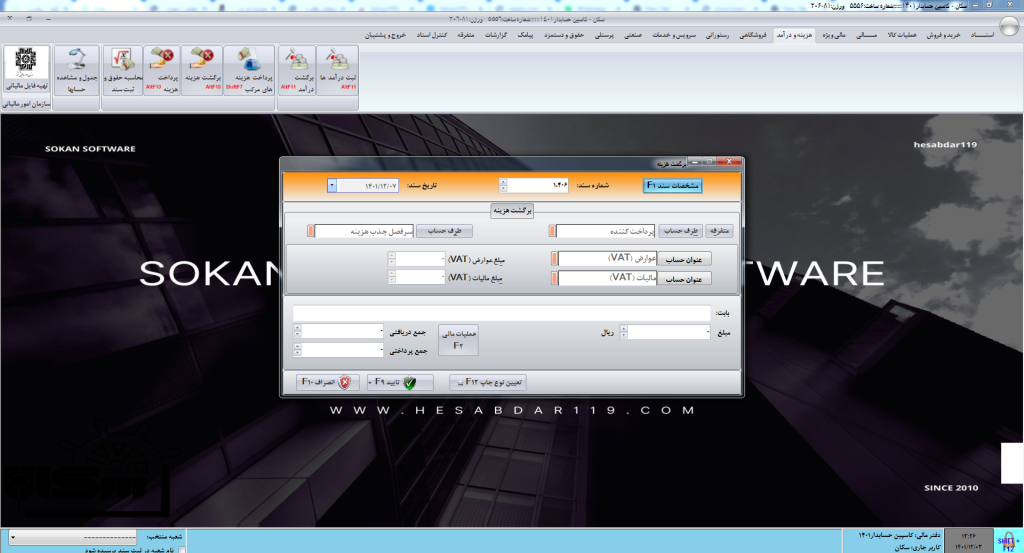Image resolution: width=1024 pixels, height=553 pixels.
Task: Click عنوان حساب button for عوارض (VAT)
Action: pos(684,259)
